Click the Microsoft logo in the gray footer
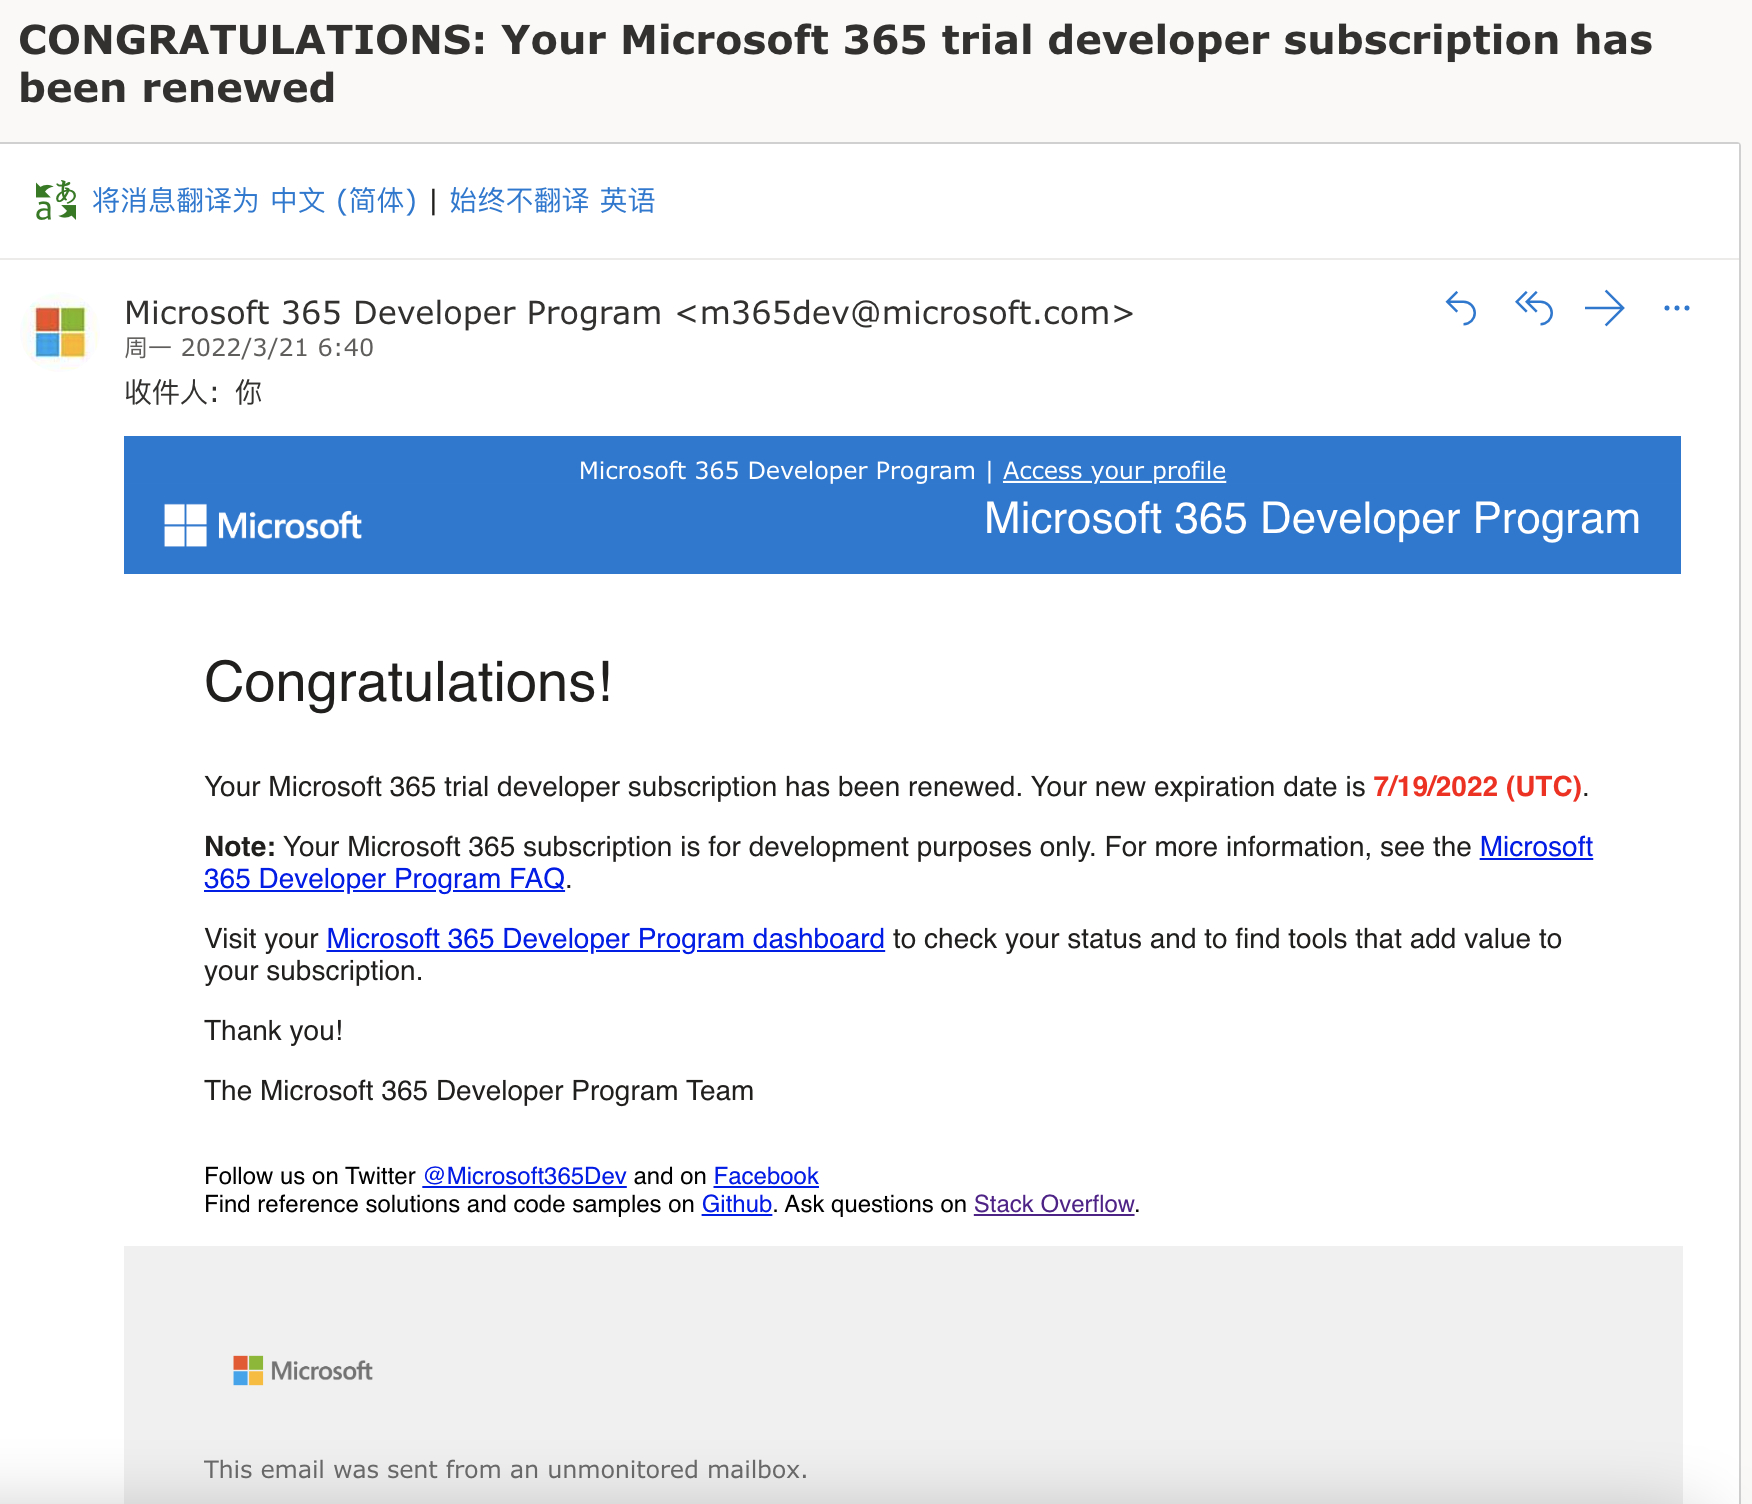Screen dimensions: 1752x1504 [303, 1370]
